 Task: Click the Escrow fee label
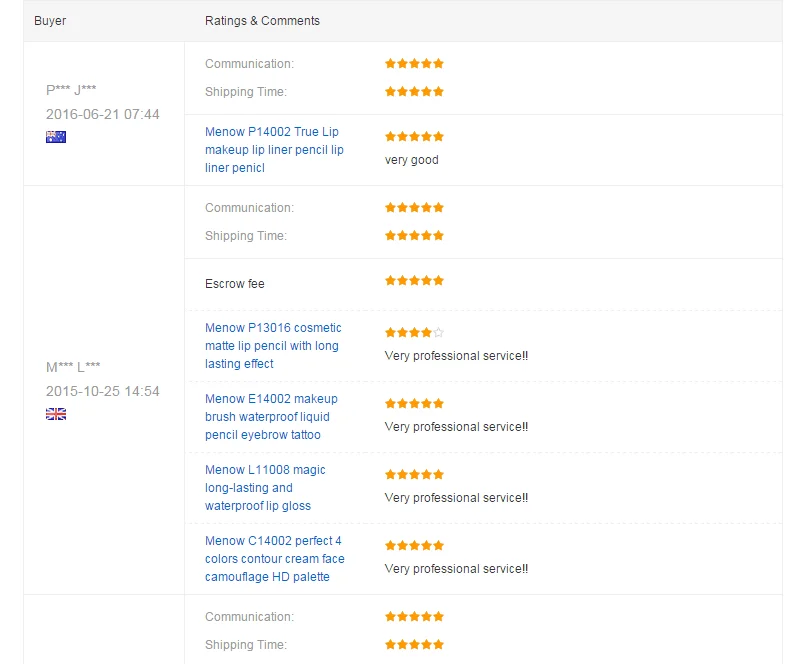[x=235, y=284]
